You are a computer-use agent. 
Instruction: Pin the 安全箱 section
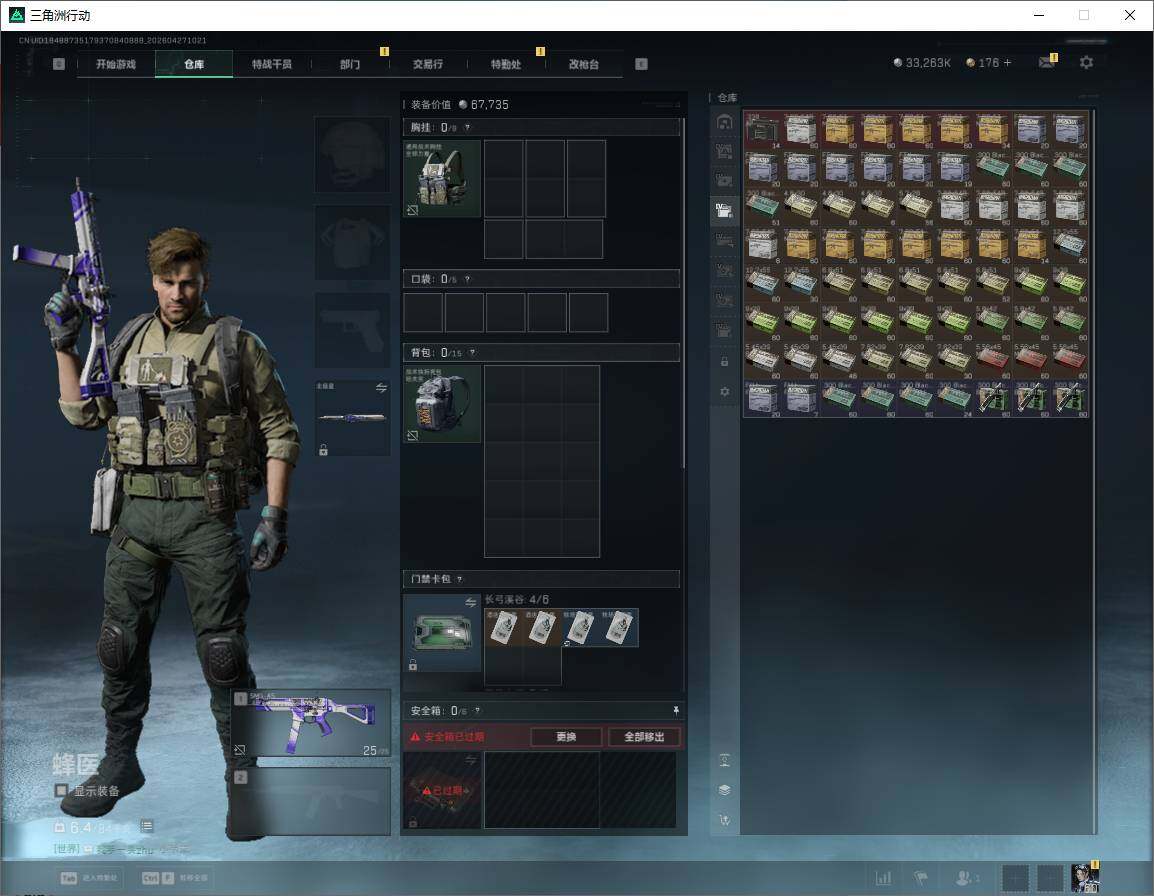[676, 710]
